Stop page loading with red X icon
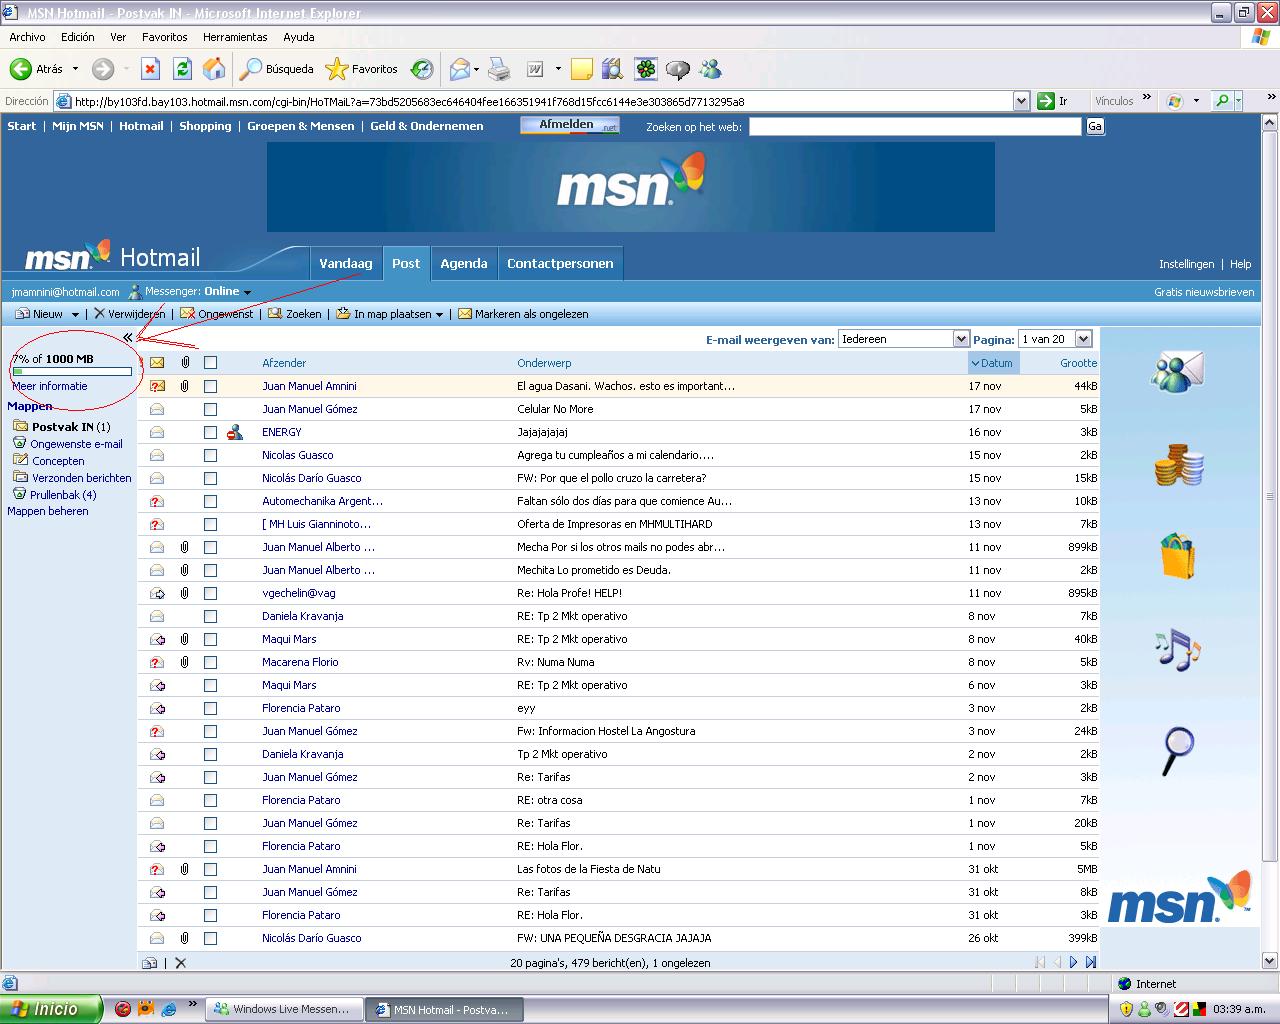 pos(150,69)
